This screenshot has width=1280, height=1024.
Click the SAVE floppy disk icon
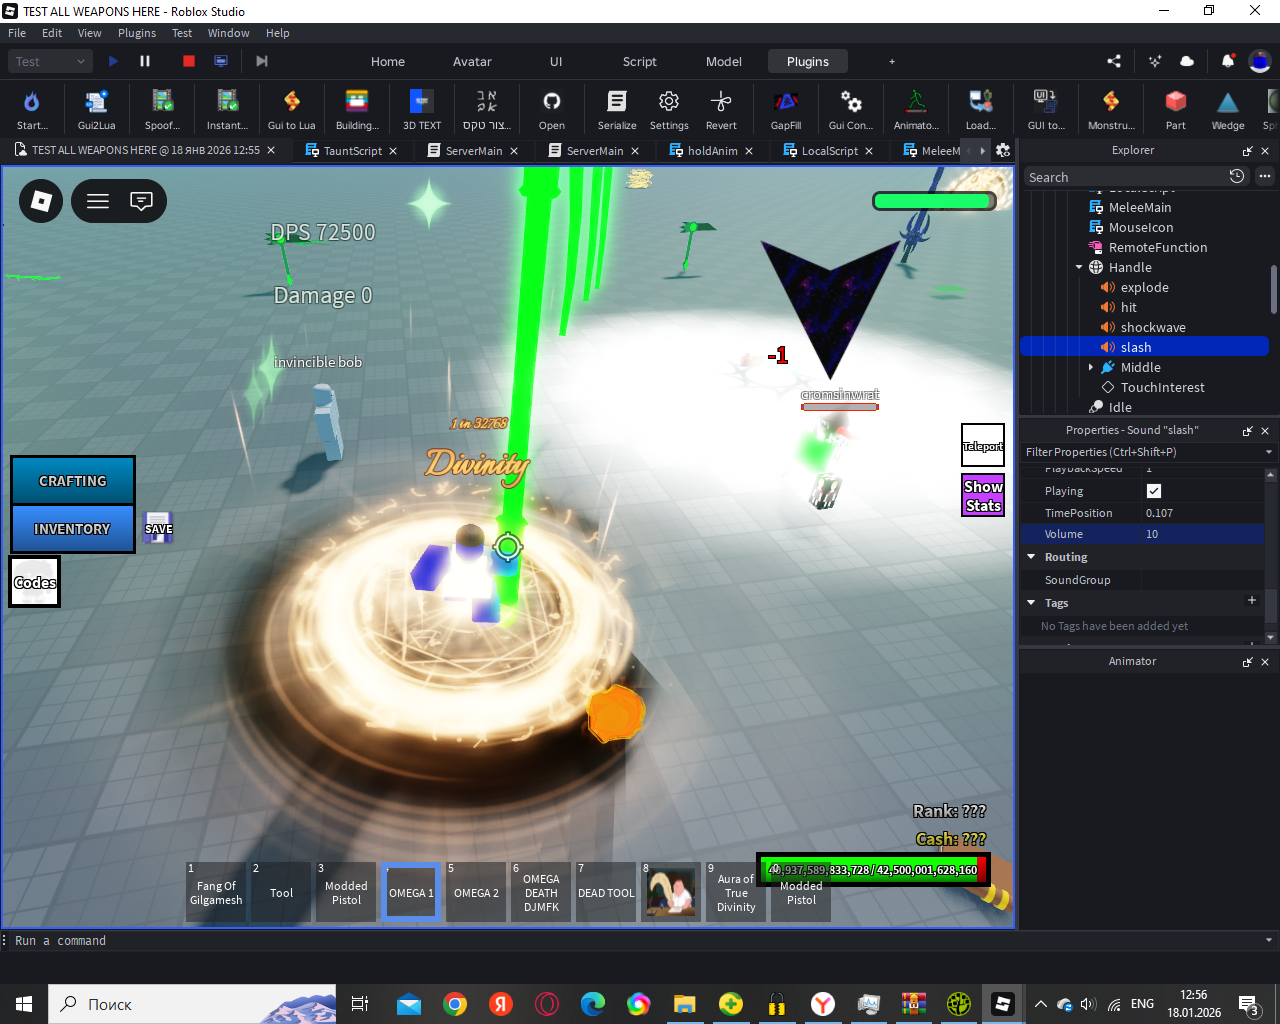(158, 527)
